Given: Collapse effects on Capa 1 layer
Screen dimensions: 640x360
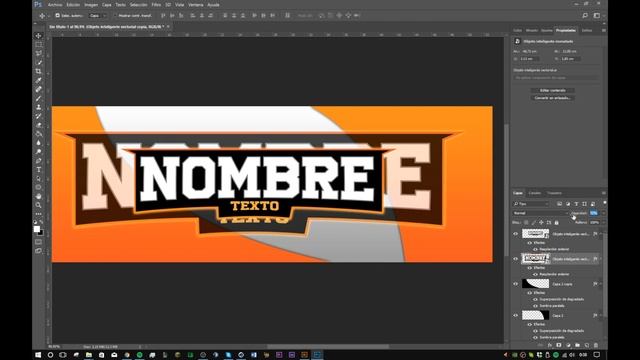Looking at the screenshot, I should pos(600,316).
